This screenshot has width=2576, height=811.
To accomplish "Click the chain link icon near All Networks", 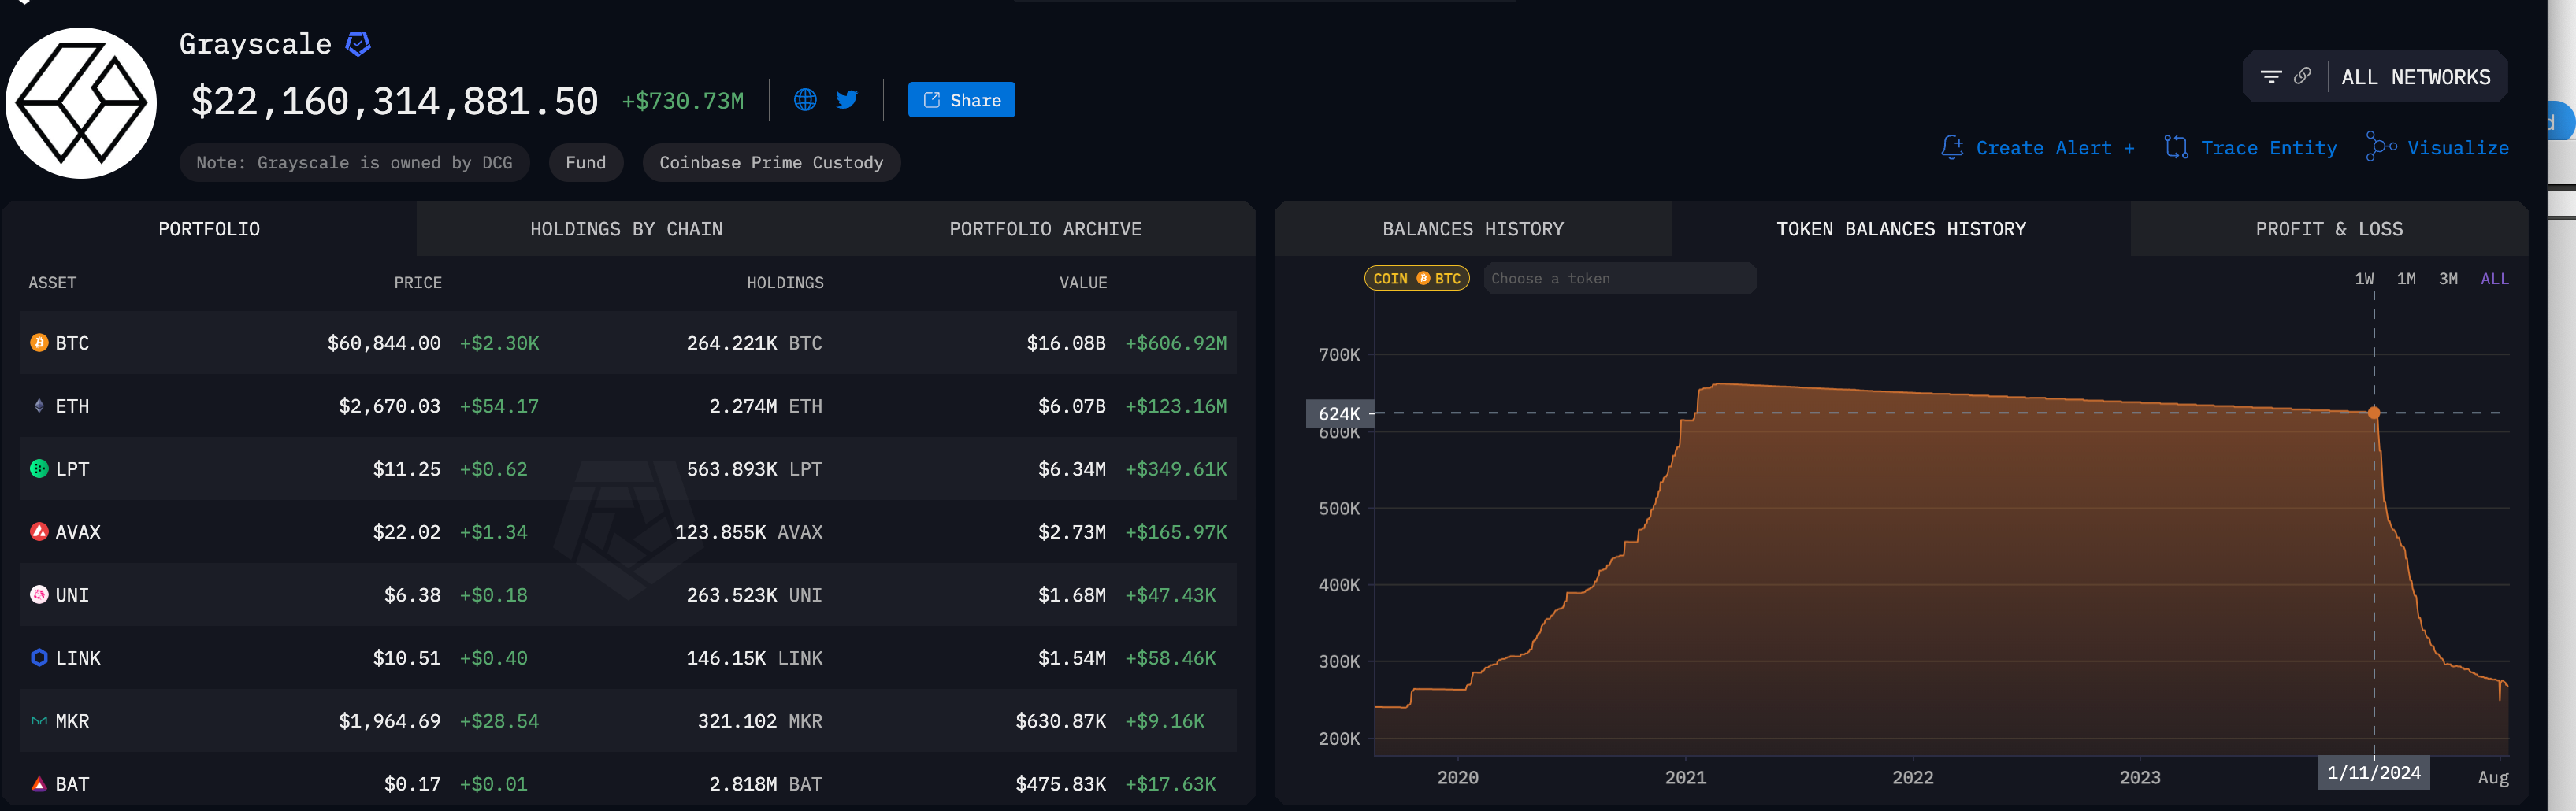I will pos(2302,76).
